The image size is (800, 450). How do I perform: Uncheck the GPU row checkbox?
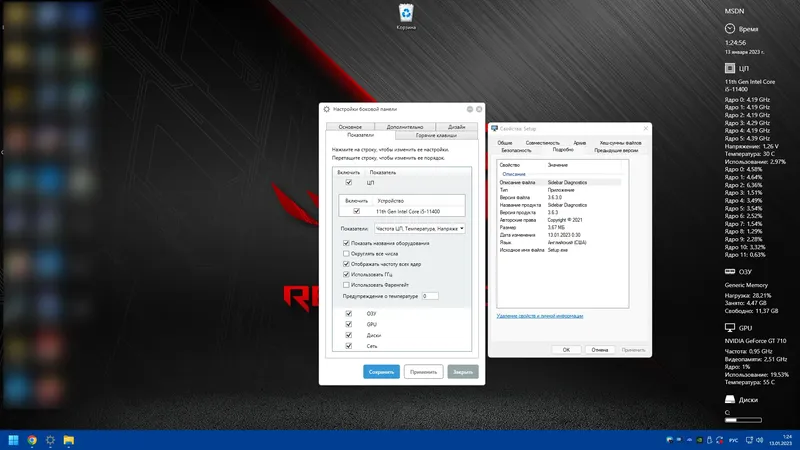349,324
